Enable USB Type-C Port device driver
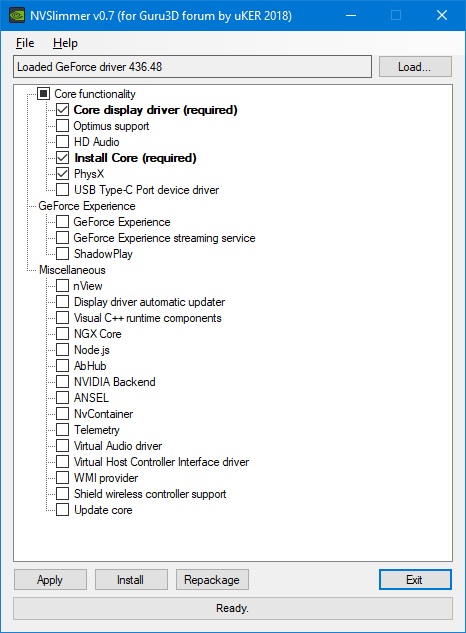Image resolution: width=466 pixels, height=633 pixels. point(63,190)
